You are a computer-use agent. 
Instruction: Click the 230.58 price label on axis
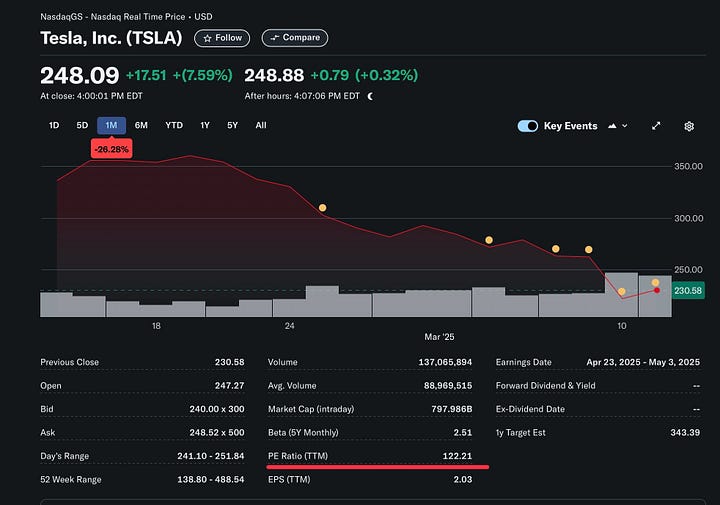(688, 291)
